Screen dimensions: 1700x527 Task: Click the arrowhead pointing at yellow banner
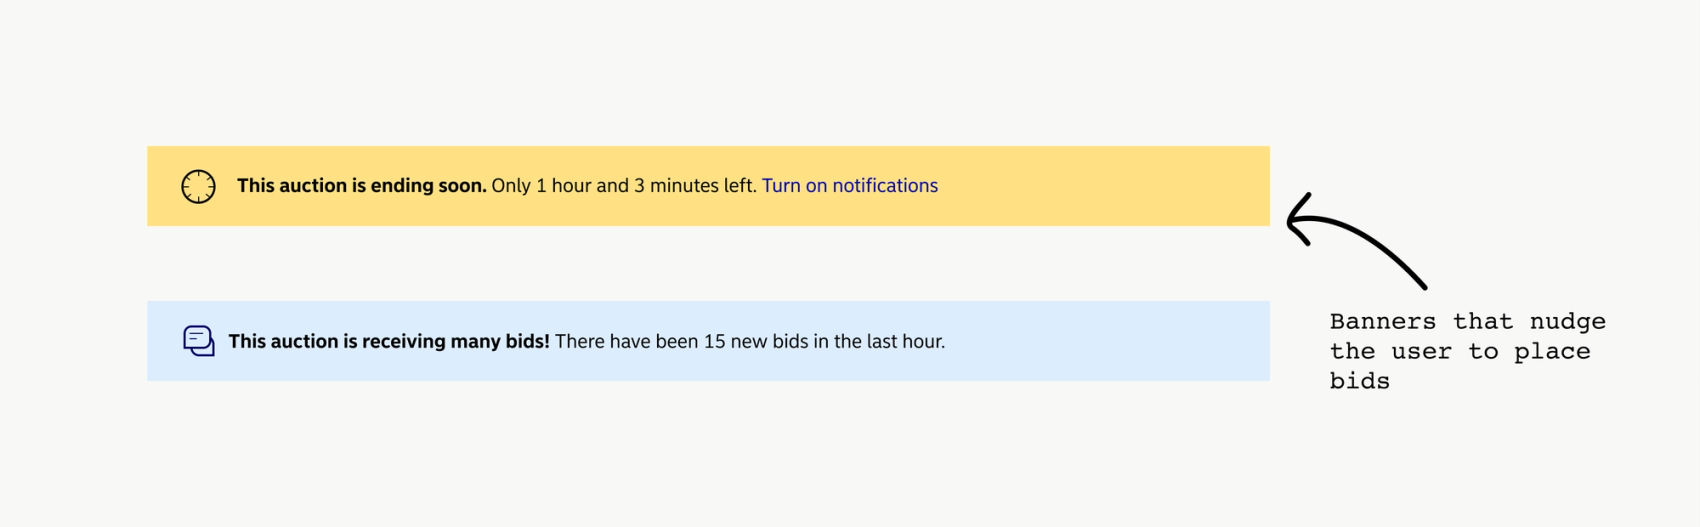[x=1298, y=219]
